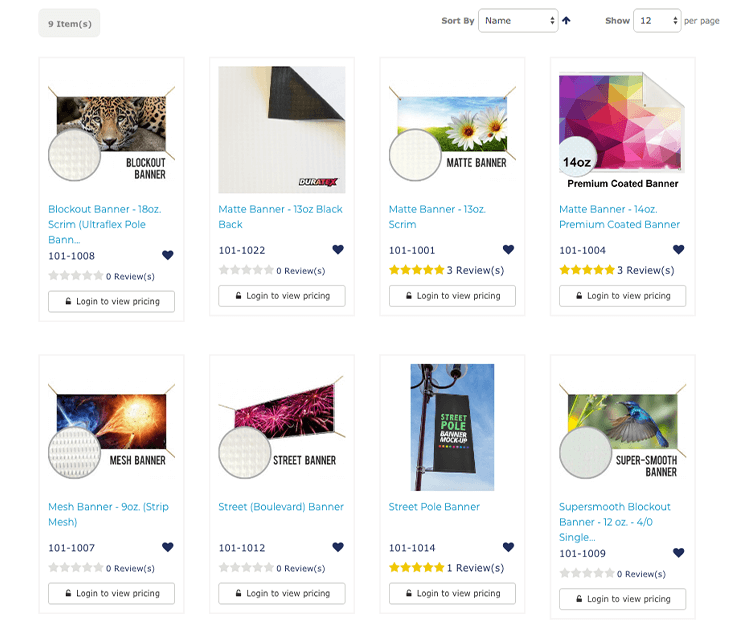Screen dimensions: 736x632
Task: Open the Duratex black back banner image
Action: (x=281, y=129)
